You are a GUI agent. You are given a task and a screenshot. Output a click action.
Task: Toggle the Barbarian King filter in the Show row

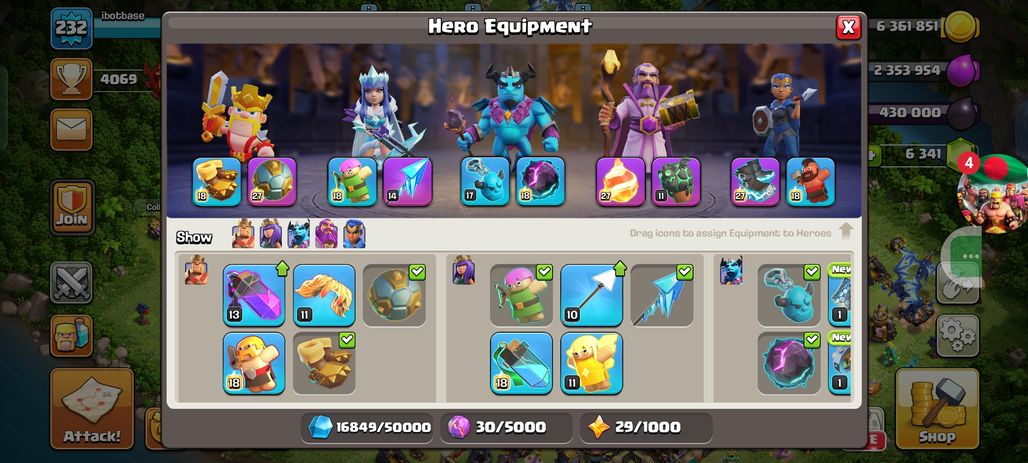click(x=243, y=234)
